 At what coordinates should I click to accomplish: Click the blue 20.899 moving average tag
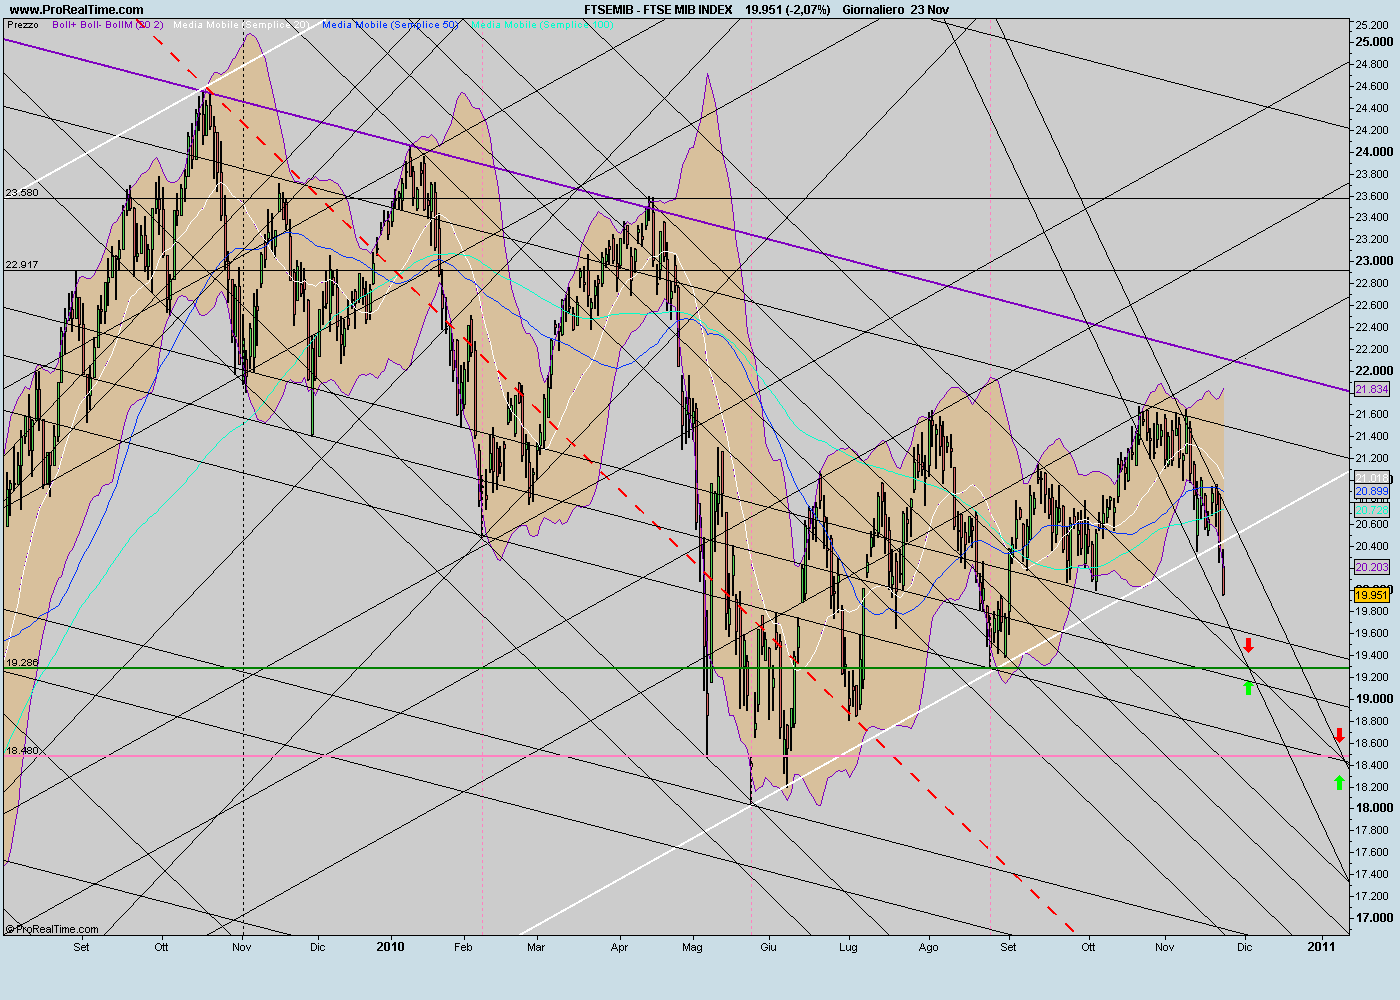[1372, 492]
